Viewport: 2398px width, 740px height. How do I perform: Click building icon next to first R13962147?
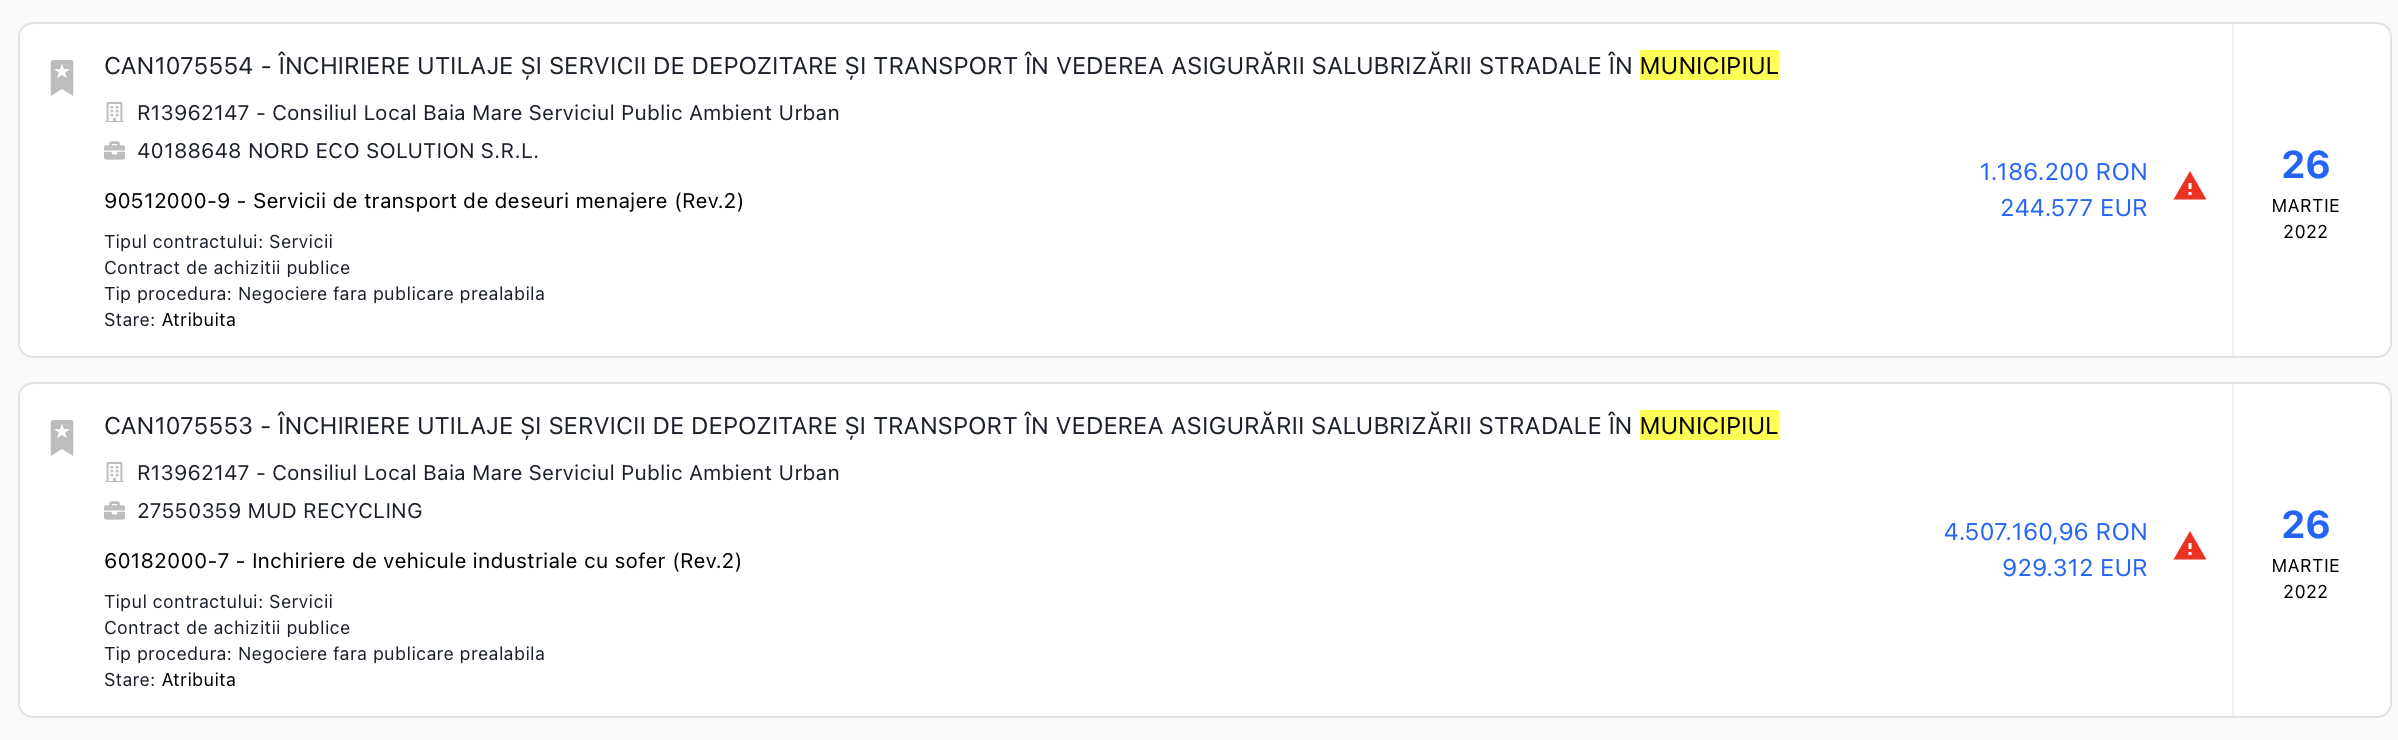tap(115, 113)
